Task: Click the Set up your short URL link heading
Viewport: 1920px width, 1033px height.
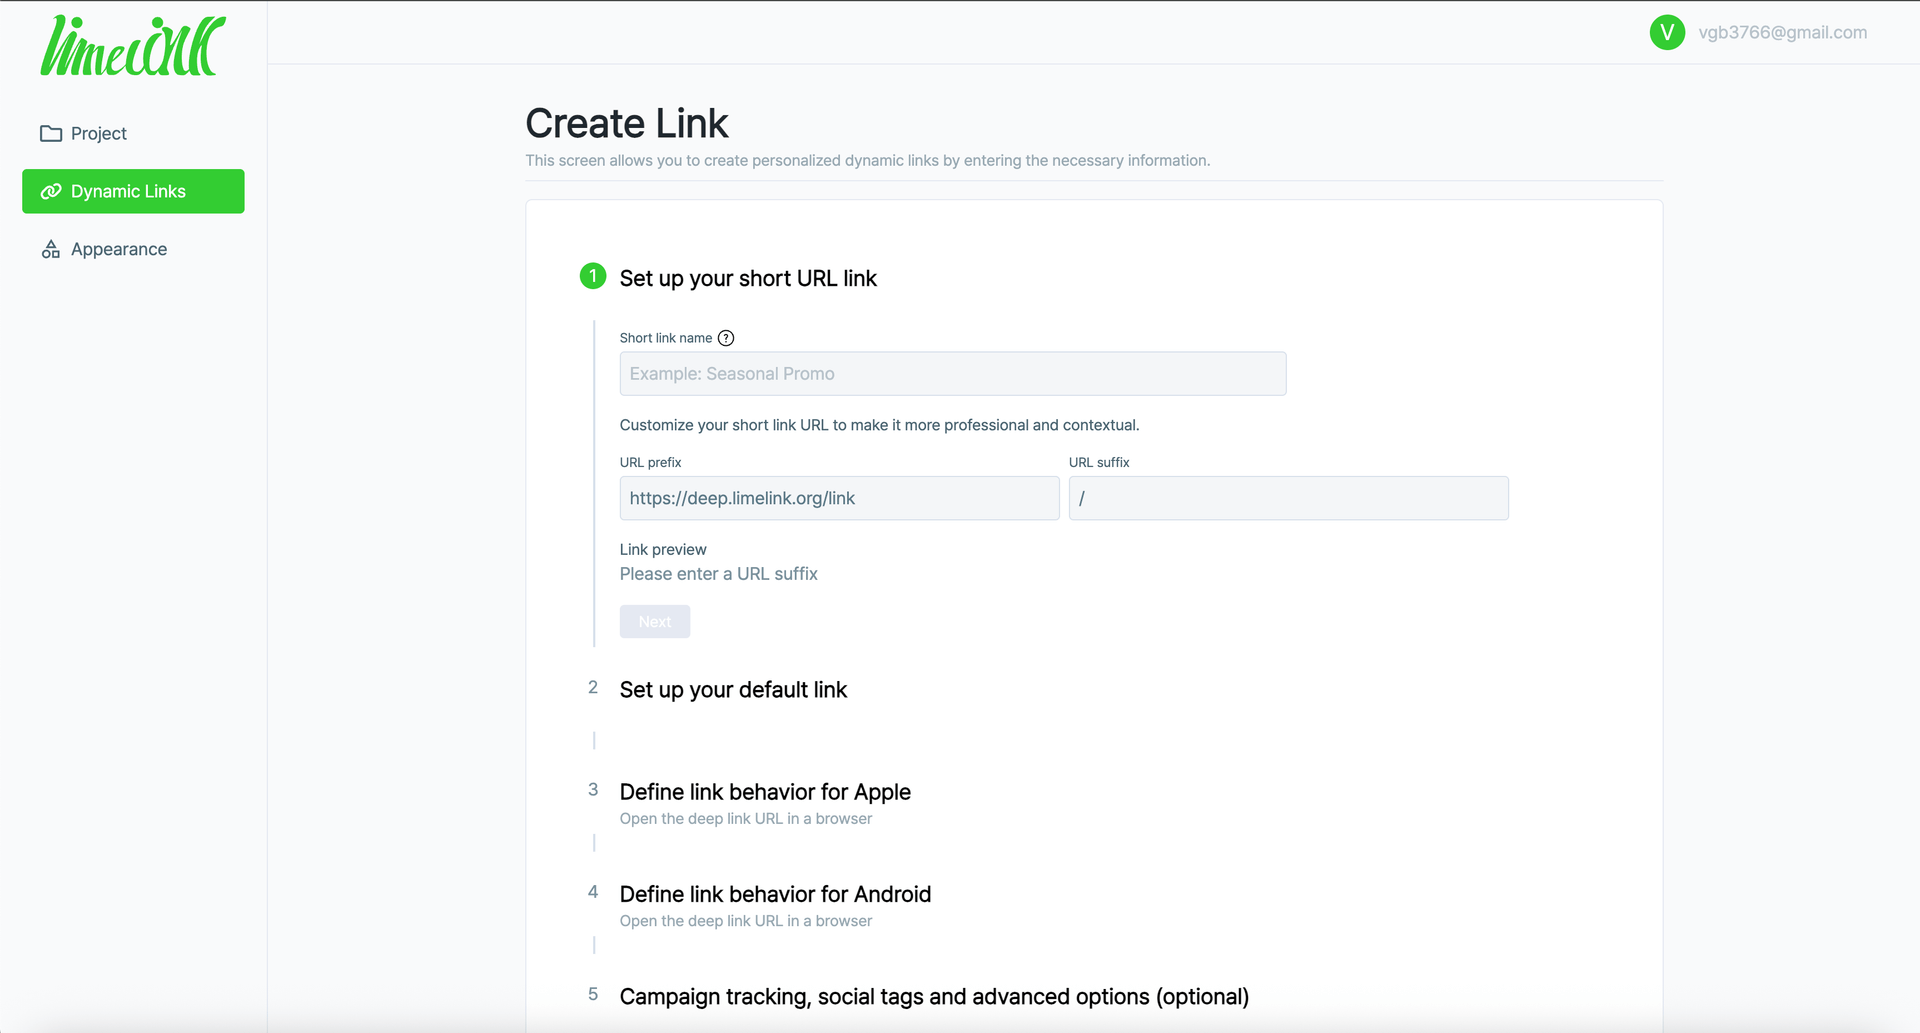Action: point(748,279)
